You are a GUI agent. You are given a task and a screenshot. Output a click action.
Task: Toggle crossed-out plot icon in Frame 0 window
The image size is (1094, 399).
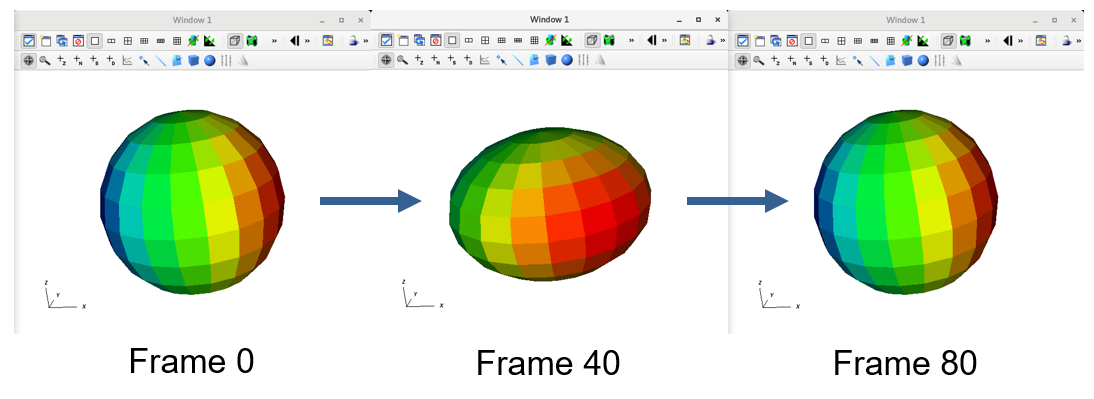click(193, 41)
